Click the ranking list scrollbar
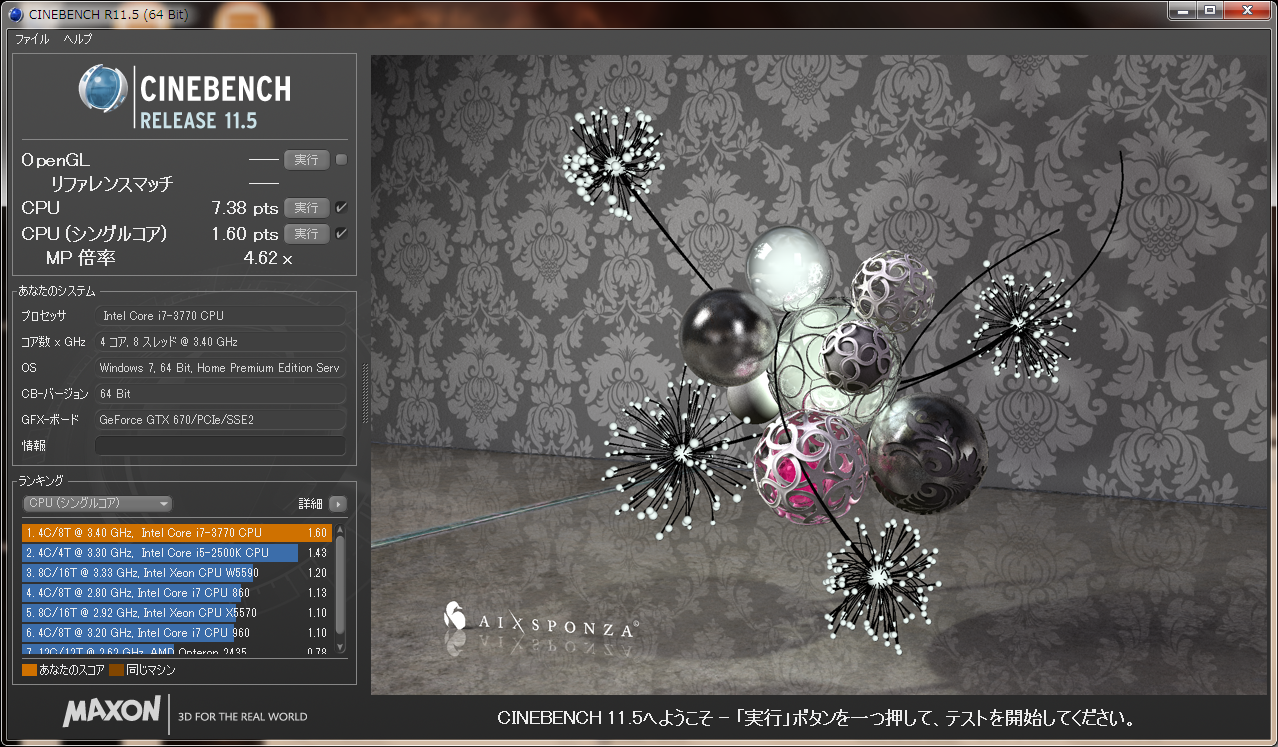Image resolution: width=1278 pixels, height=747 pixels. pyautogui.click(x=340, y=585)
